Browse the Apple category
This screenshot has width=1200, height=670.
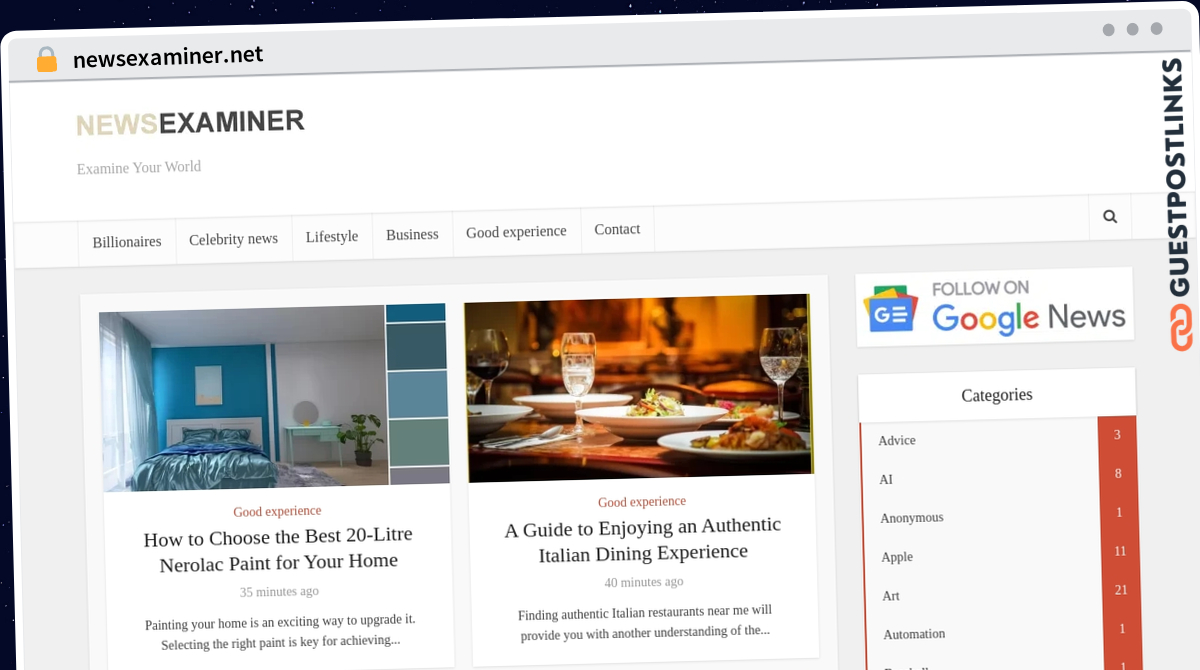point(897,557)
